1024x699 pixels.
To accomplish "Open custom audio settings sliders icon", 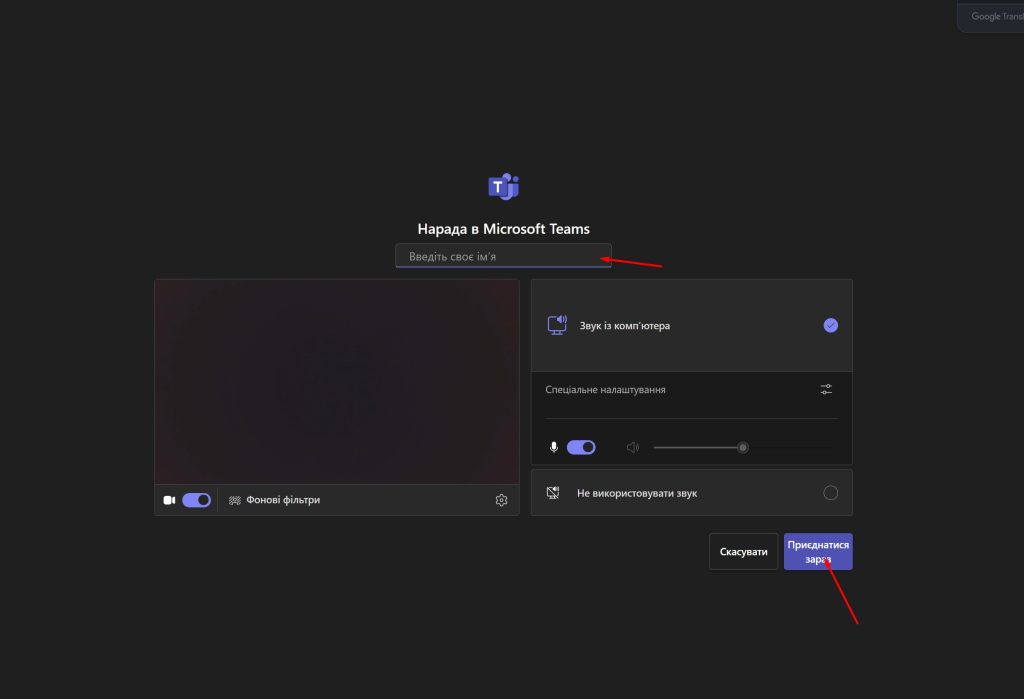I will pos(826,389).
